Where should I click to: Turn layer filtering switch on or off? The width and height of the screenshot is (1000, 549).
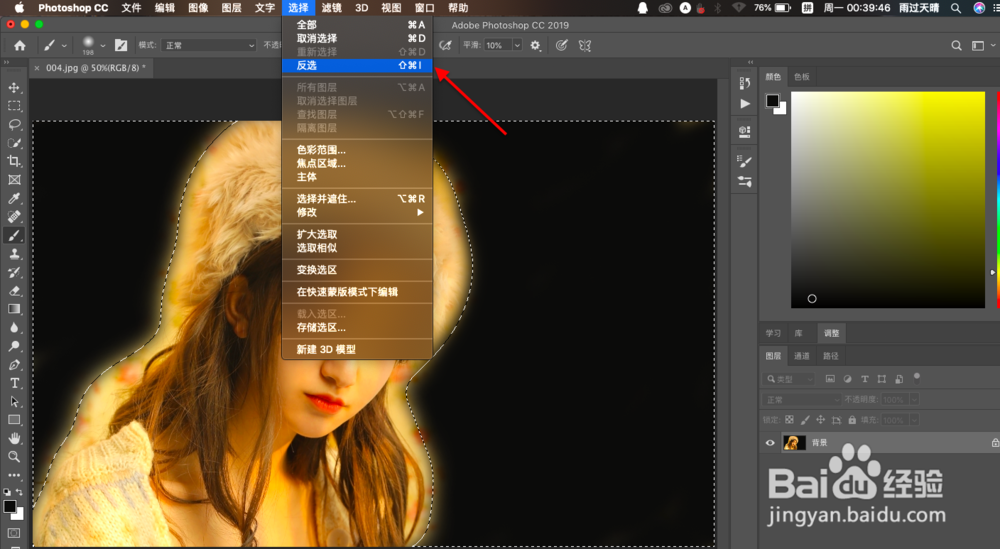coord(916,377)
